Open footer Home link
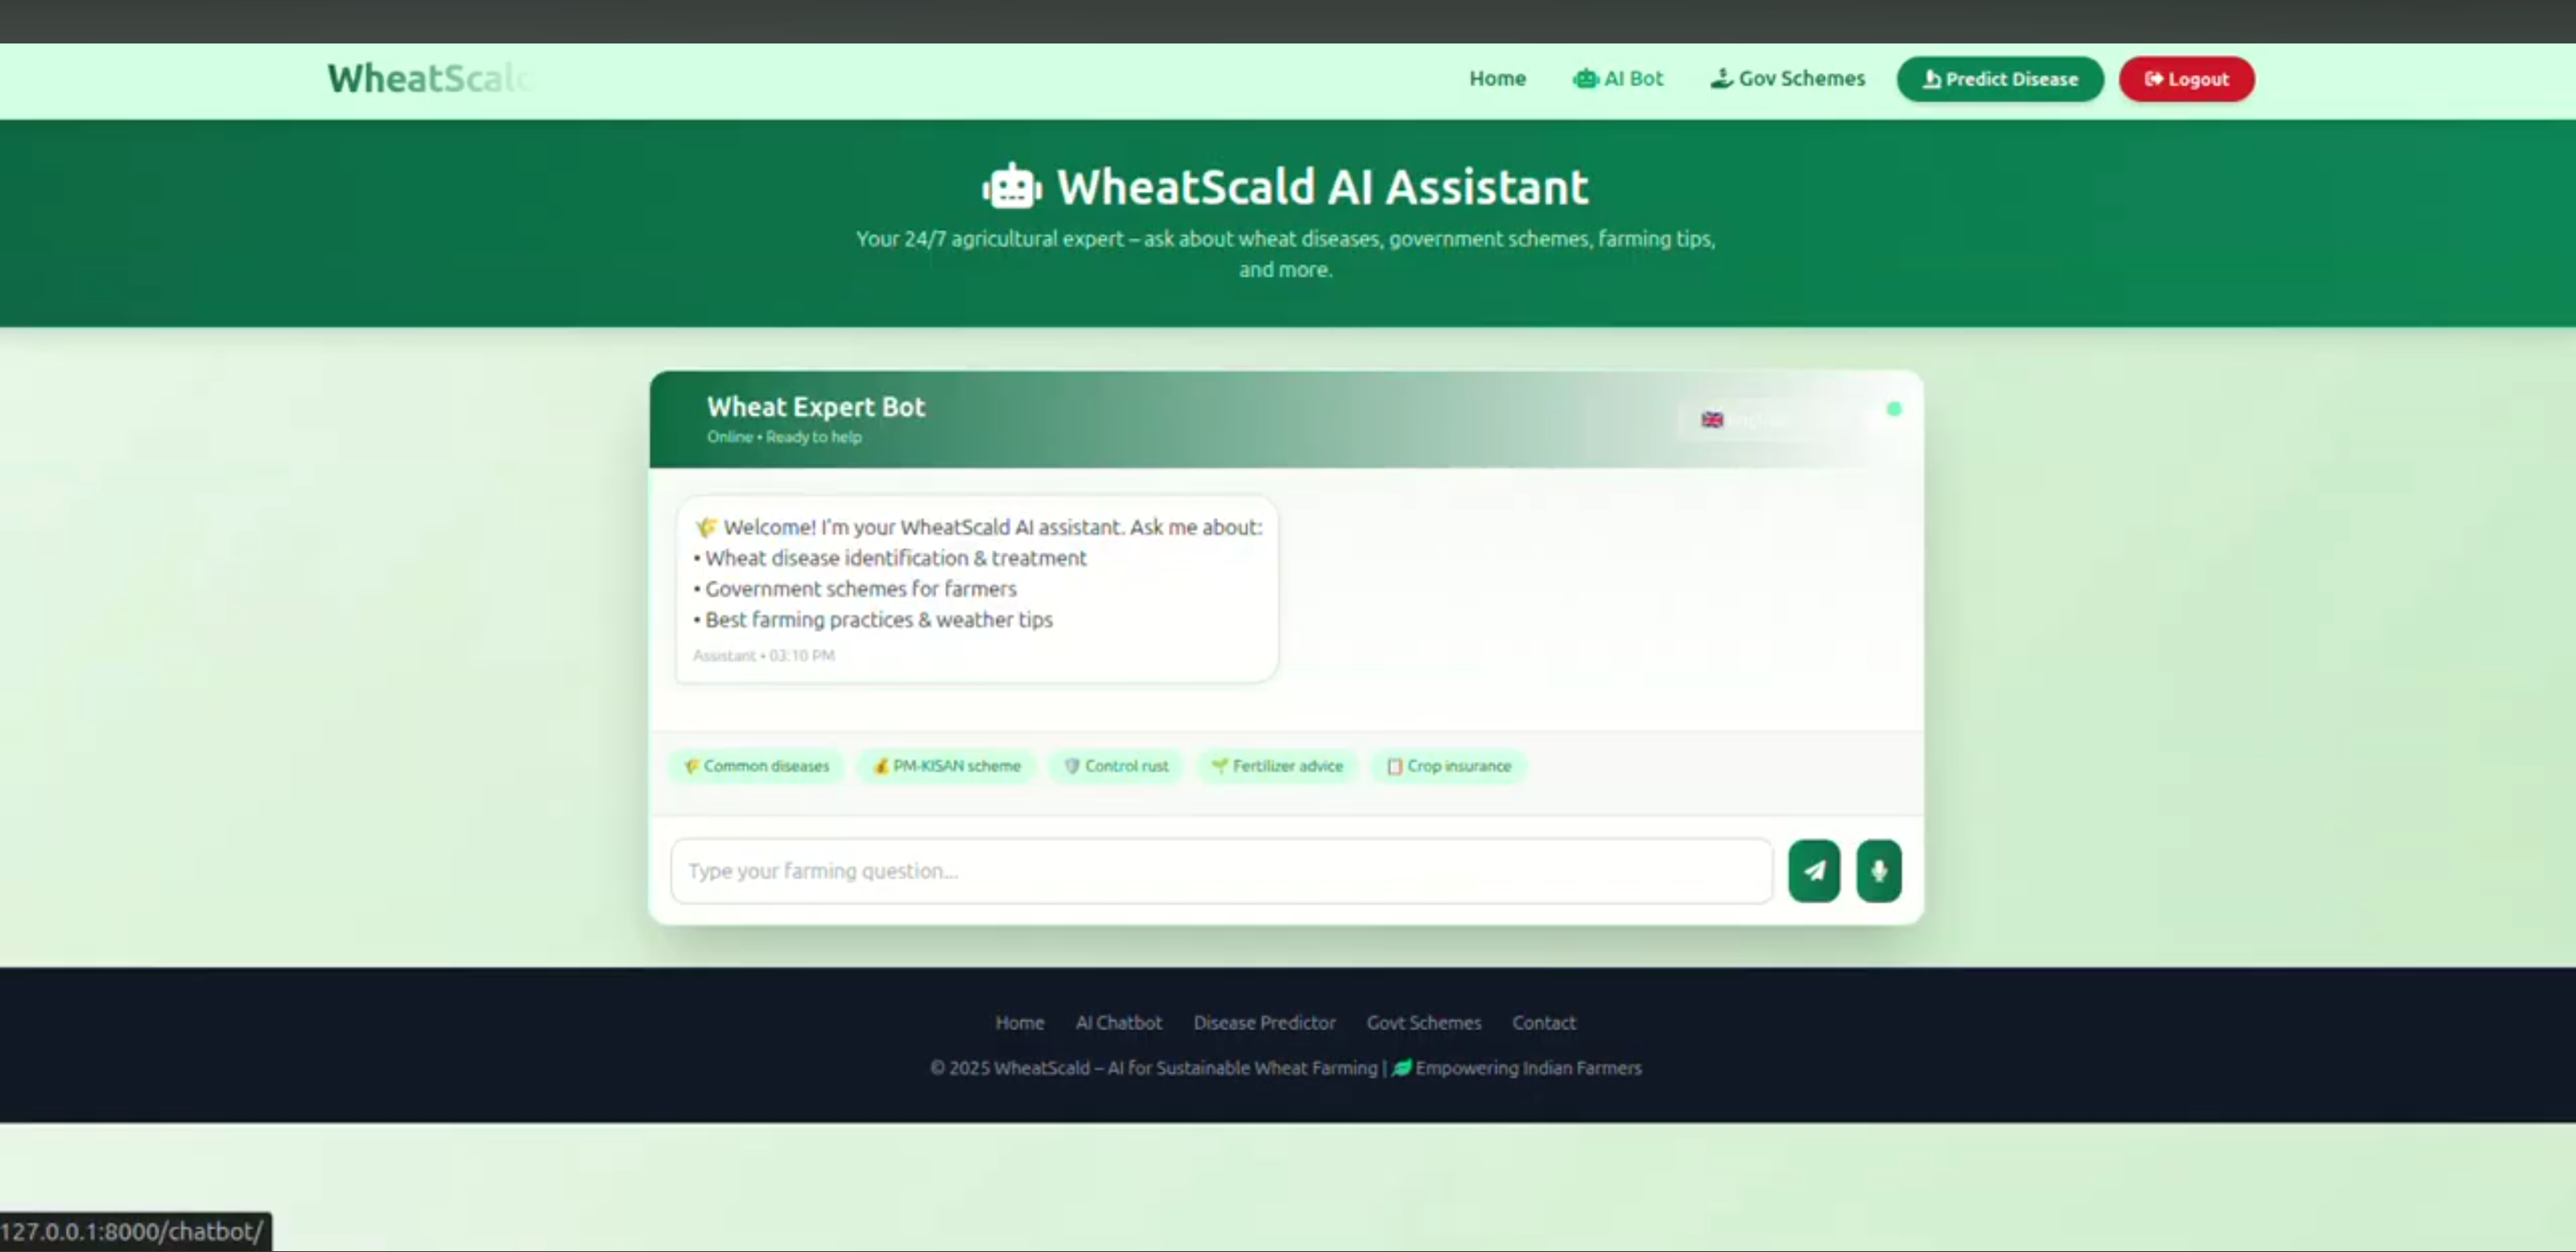Screen dimensions: 2576x1252 pyautogui.click(x=1019, y=1023)
